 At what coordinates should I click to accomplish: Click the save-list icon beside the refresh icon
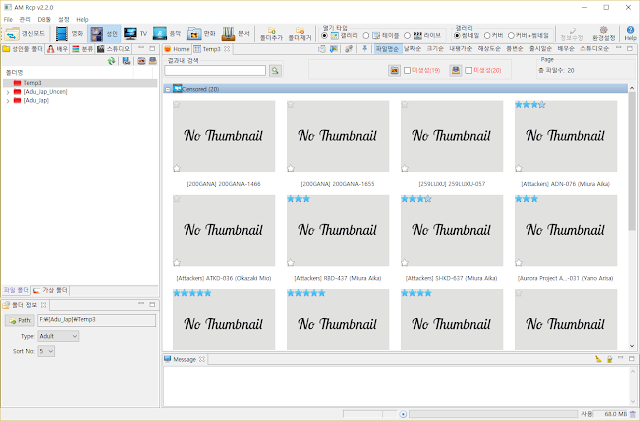[x=126, y=61]
